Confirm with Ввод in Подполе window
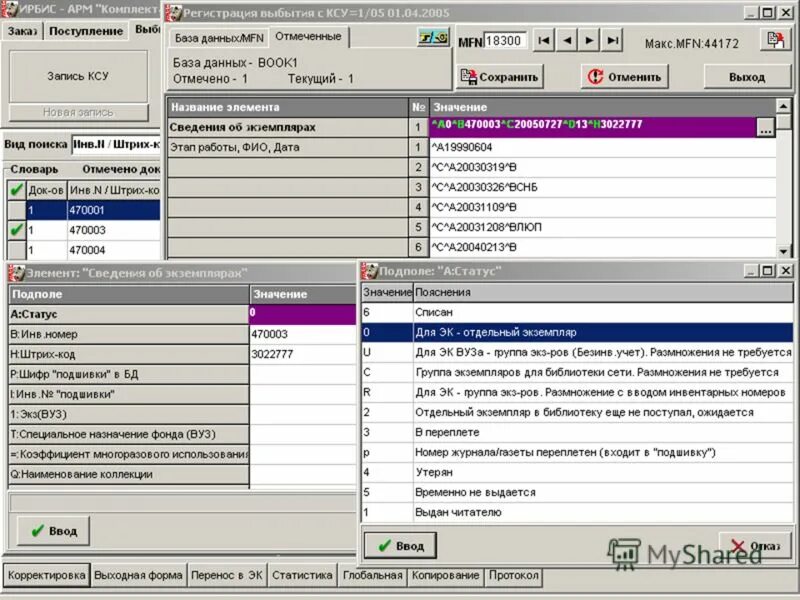The image size is (800, 600). (x=401, y=546)
